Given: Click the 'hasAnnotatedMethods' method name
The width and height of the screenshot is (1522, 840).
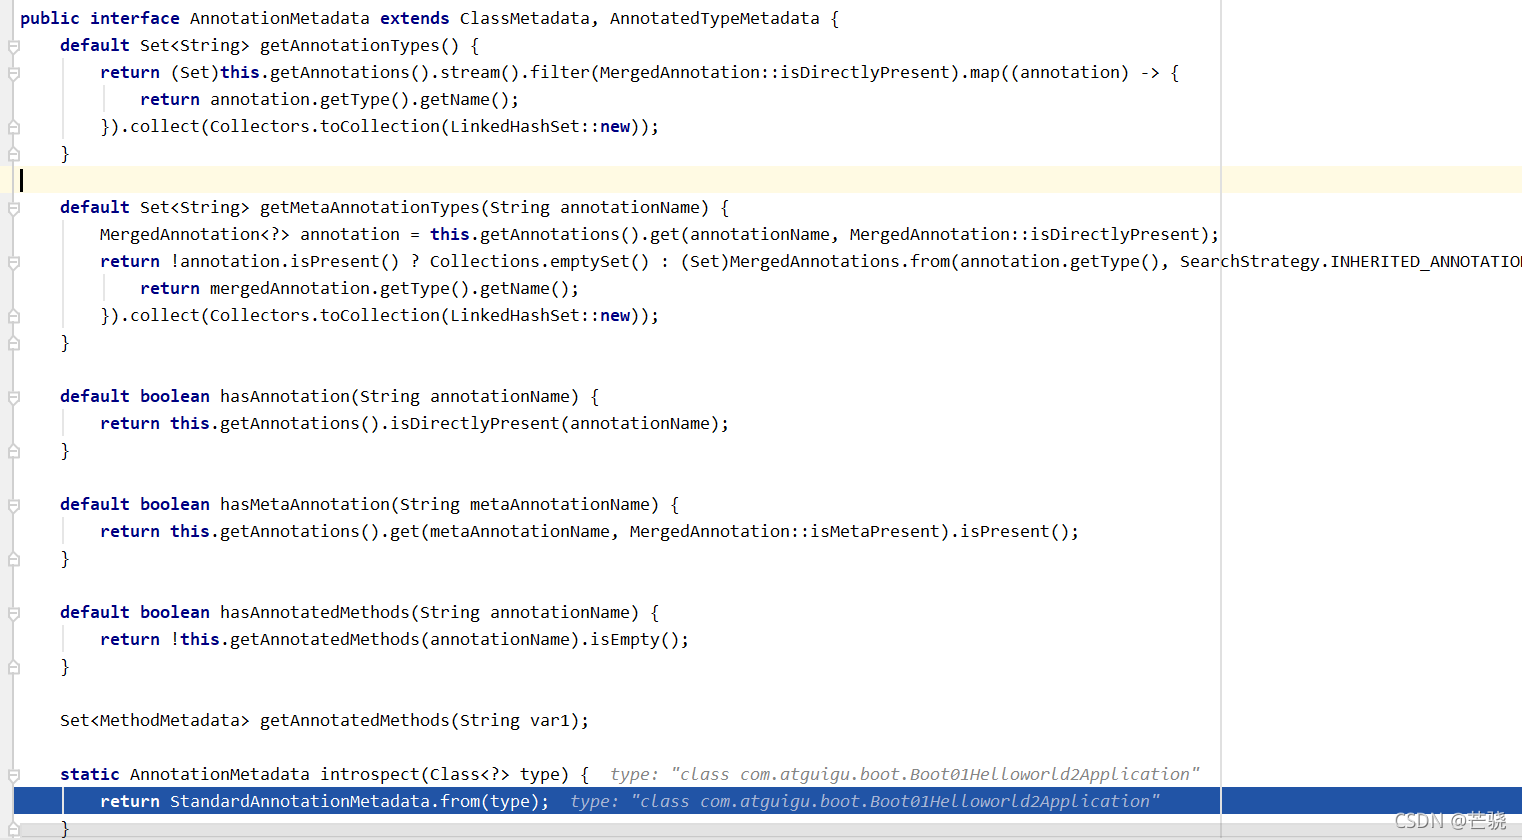Looking at the screenshot, I should click(x=315, y=612).
